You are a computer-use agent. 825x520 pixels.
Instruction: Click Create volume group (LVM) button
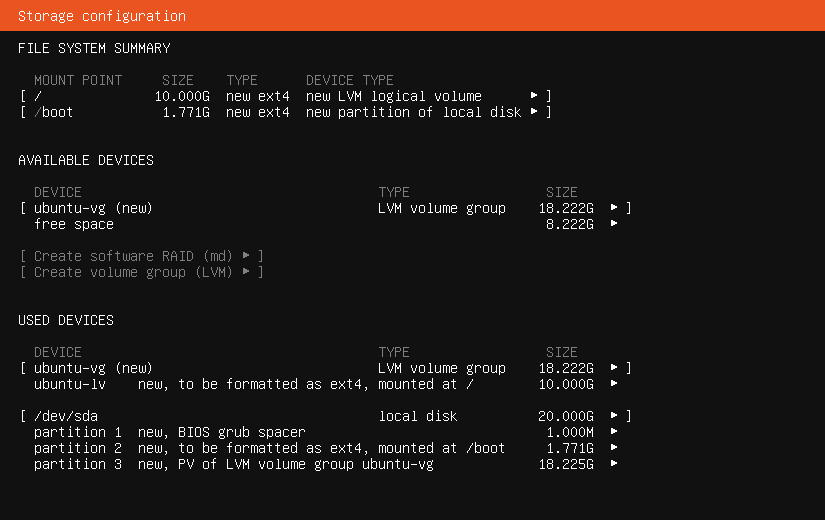141,272
